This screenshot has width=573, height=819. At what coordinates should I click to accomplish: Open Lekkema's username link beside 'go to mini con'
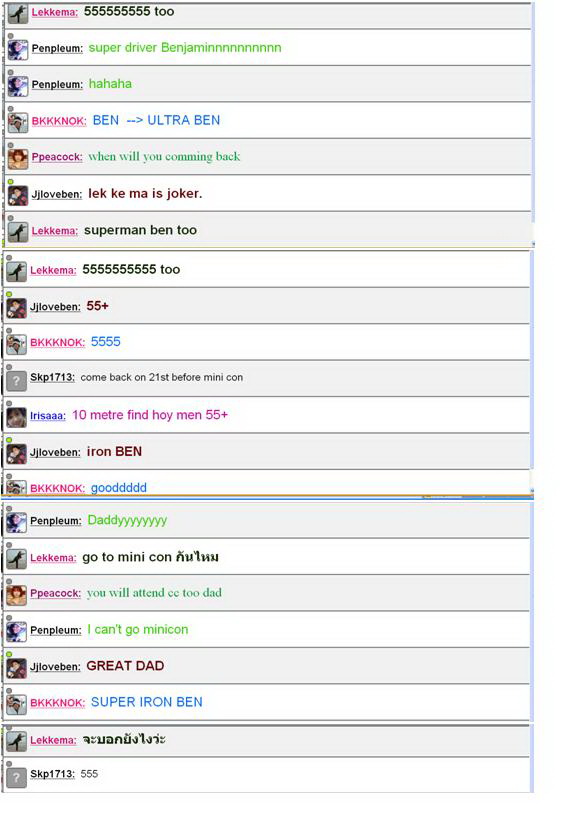coord(53,558)
